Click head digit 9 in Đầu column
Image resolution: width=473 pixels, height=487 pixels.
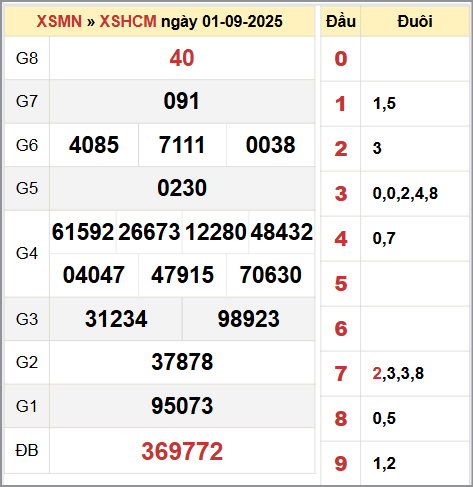coord(341,464)
